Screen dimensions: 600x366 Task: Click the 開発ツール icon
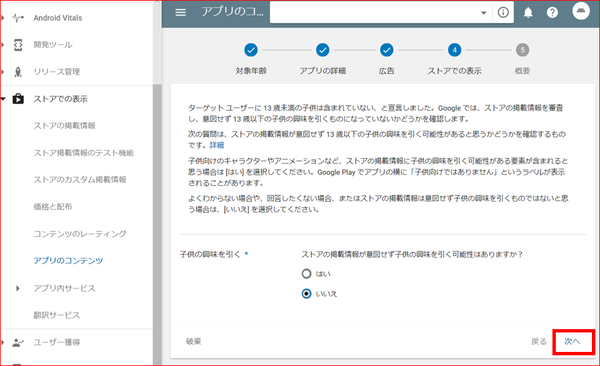pos(18,45)
